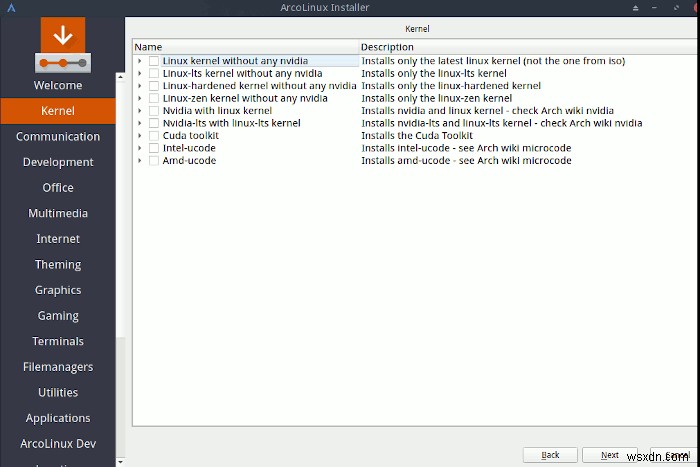Expand the Linux-zen kernel row
The height and width of the screenshot is (467, 700).
(140, 98)
